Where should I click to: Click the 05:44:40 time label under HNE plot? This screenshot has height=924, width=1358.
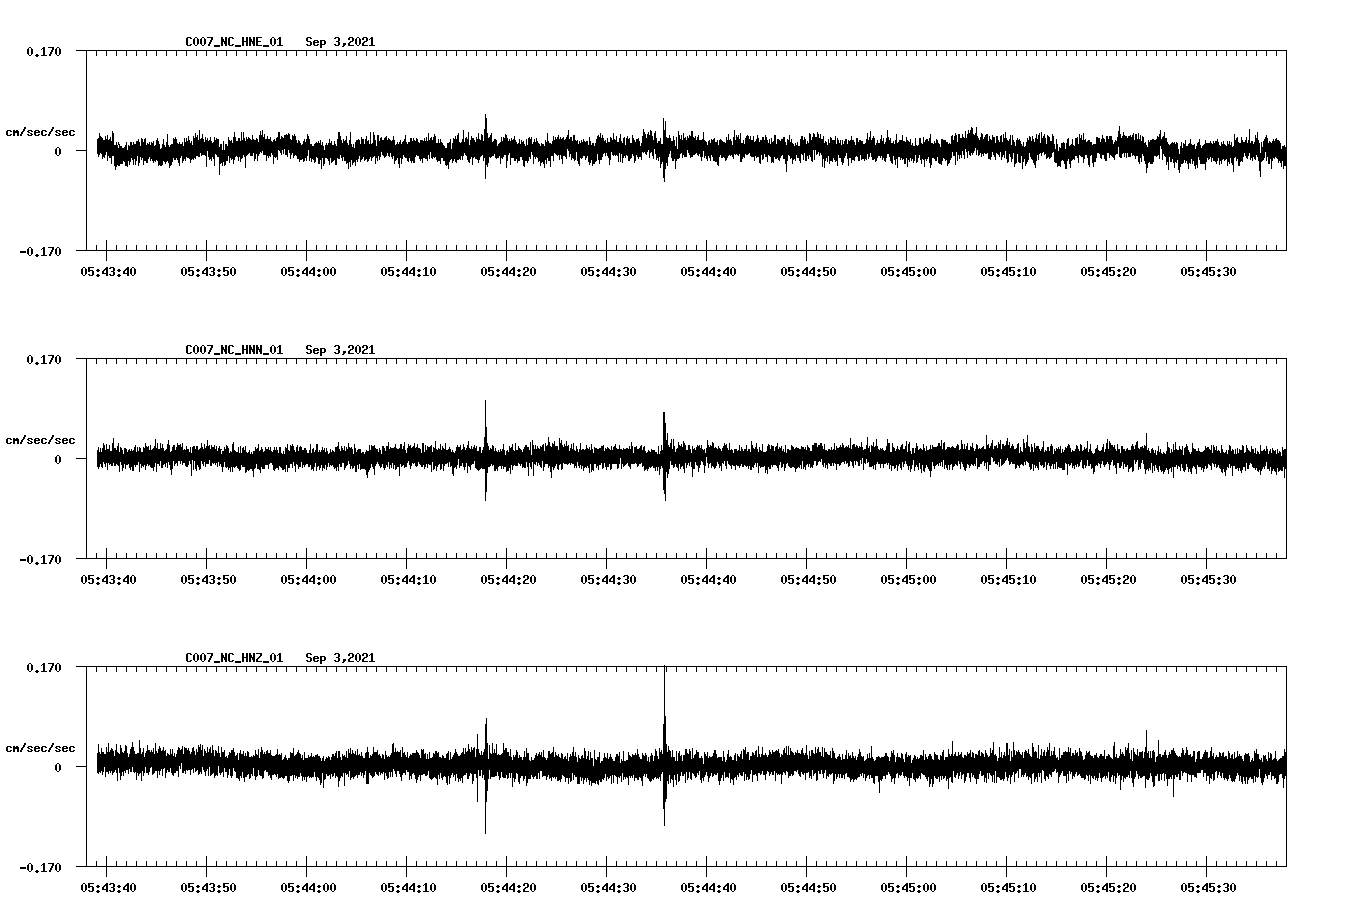(x=708, y=271)
